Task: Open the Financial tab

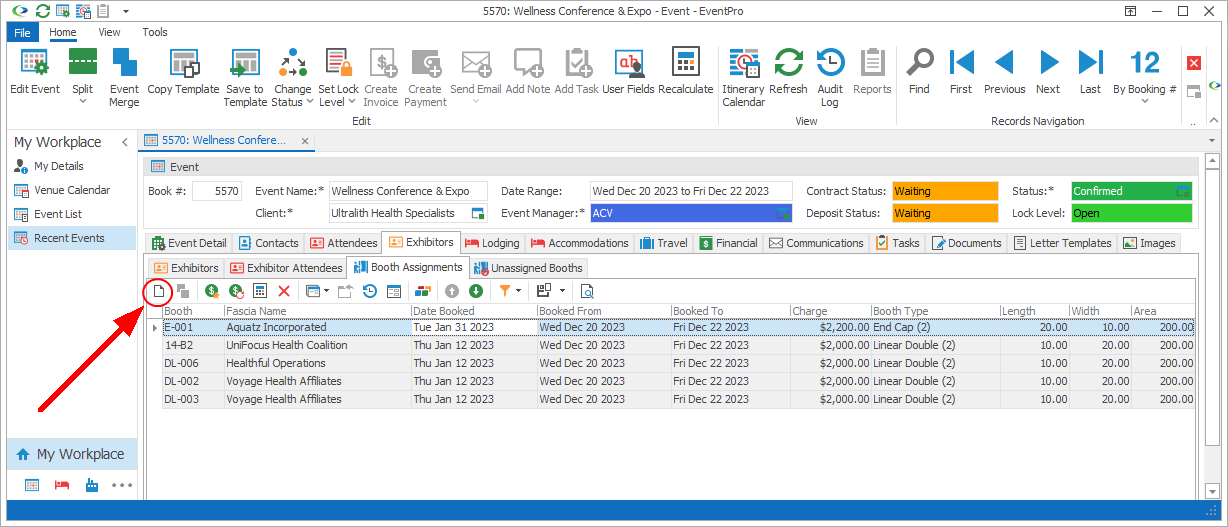Action: 728,243
